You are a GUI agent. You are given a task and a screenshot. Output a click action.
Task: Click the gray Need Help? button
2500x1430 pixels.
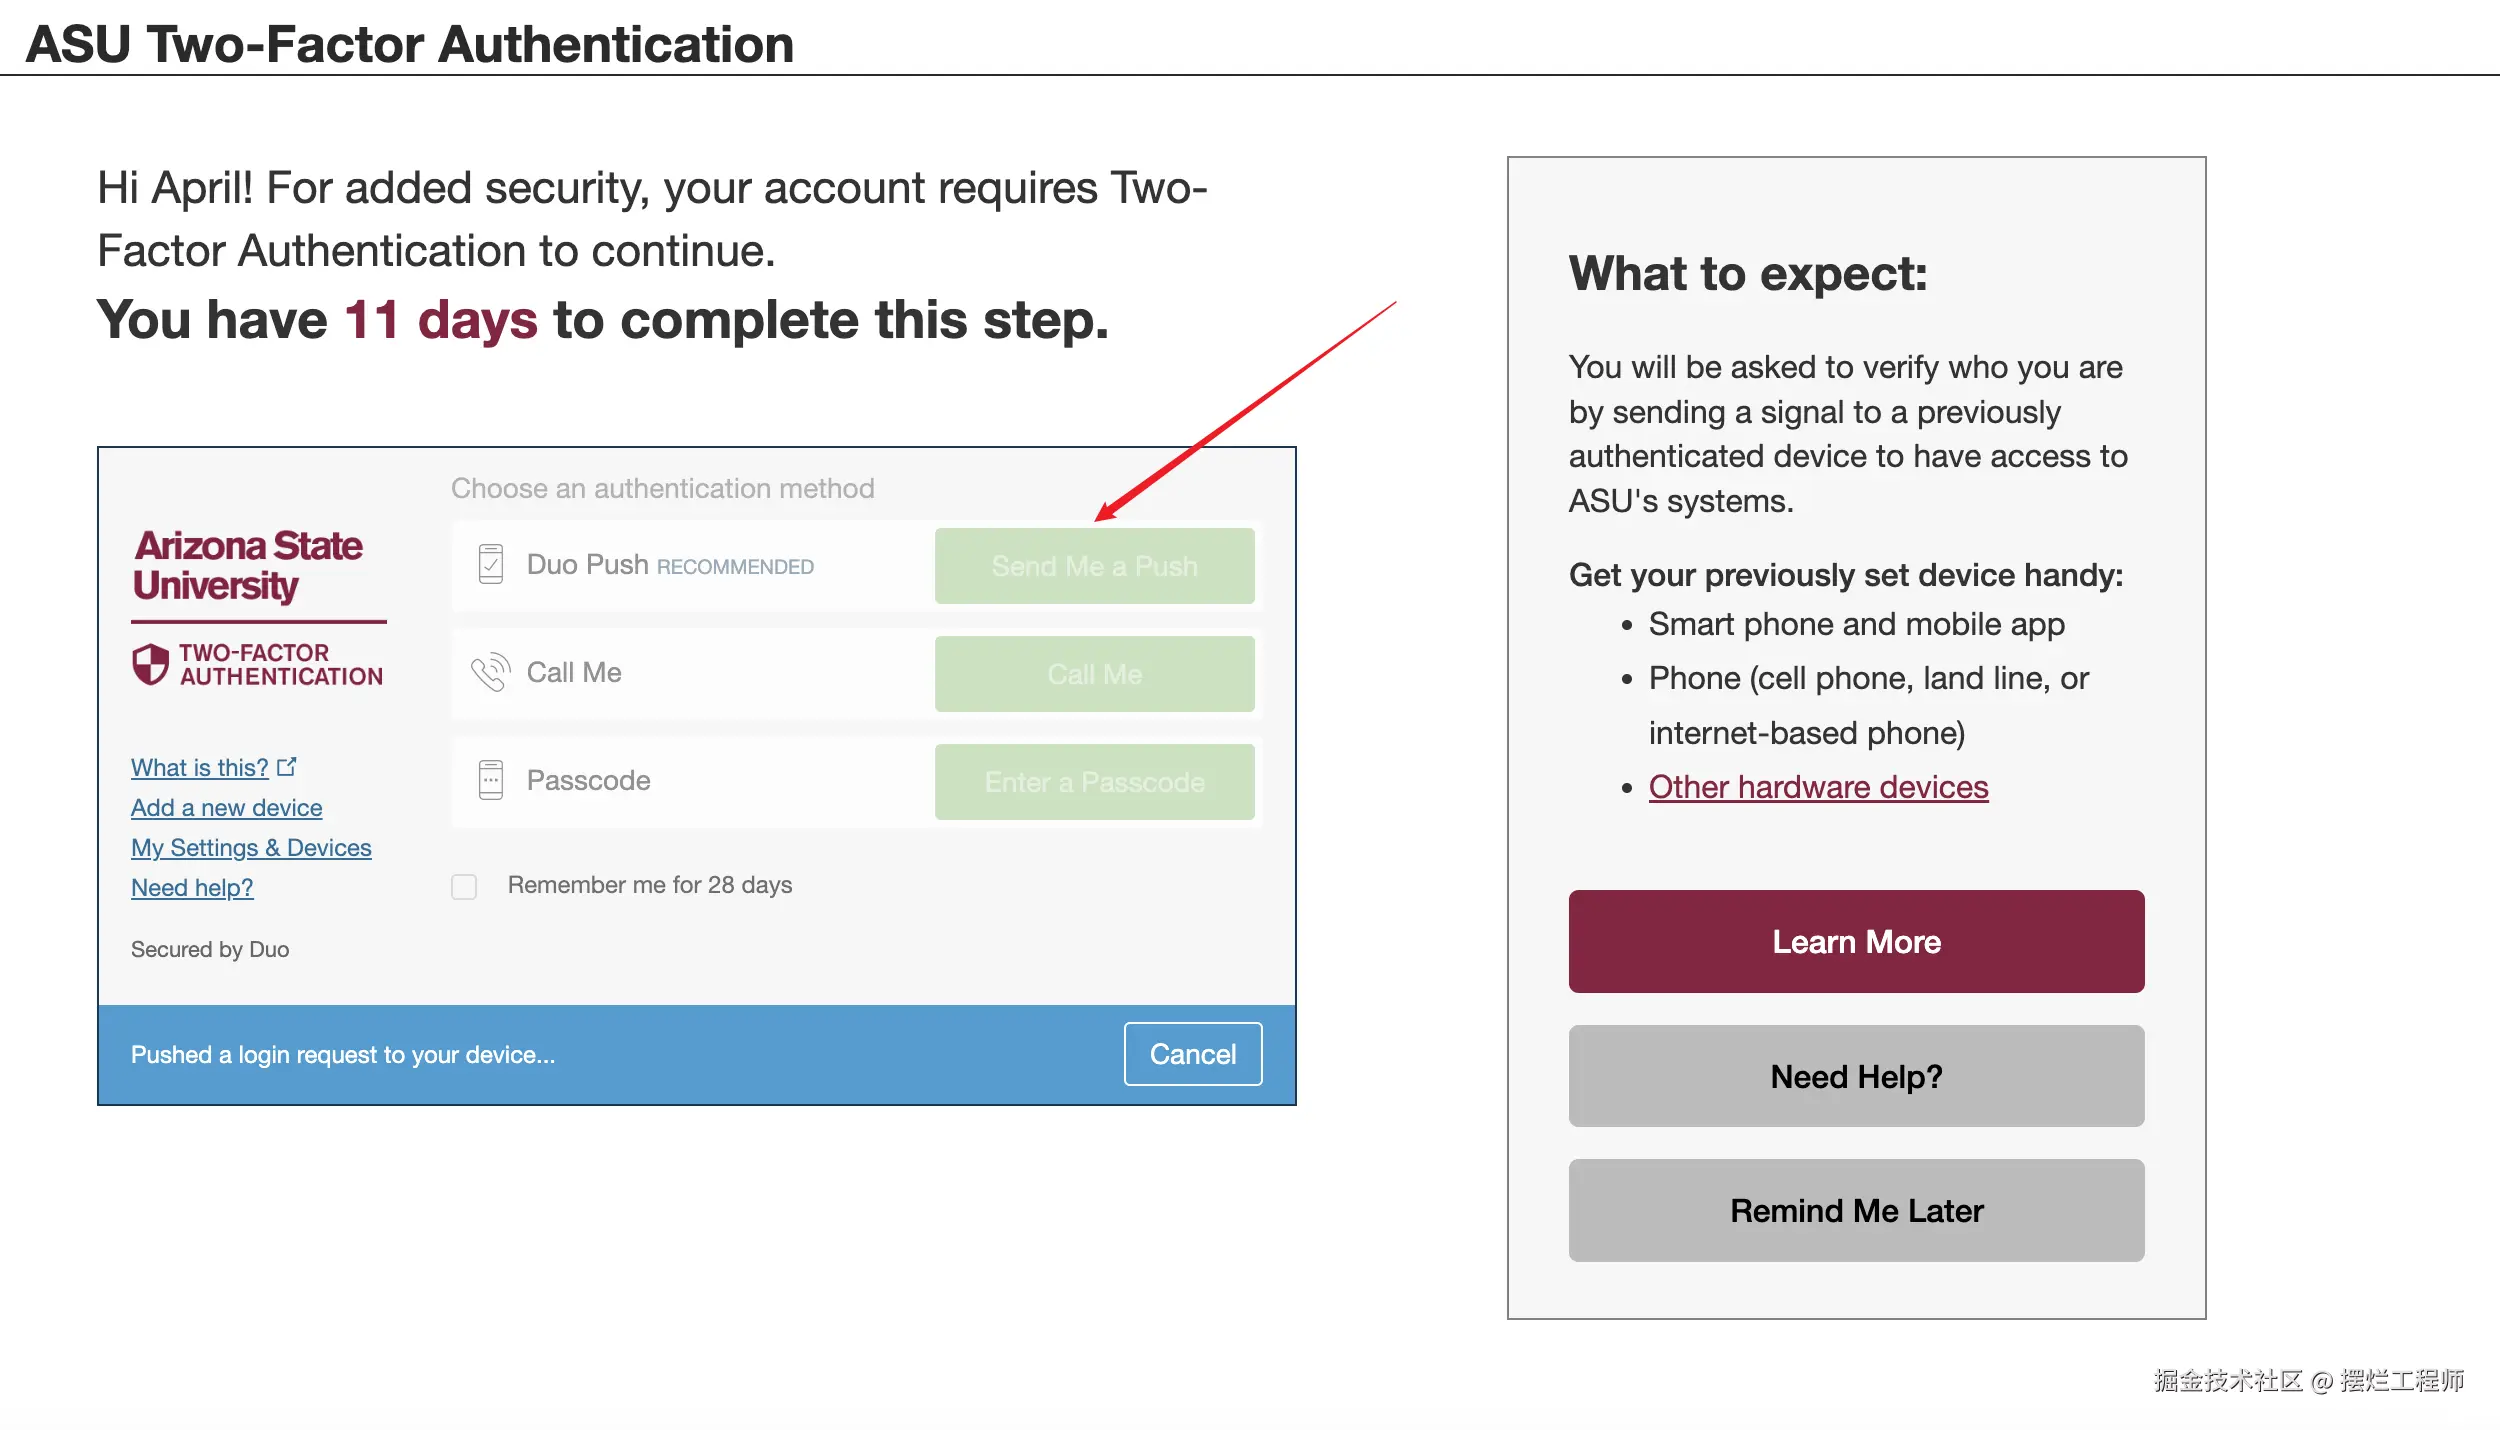pos(1856,1077)
